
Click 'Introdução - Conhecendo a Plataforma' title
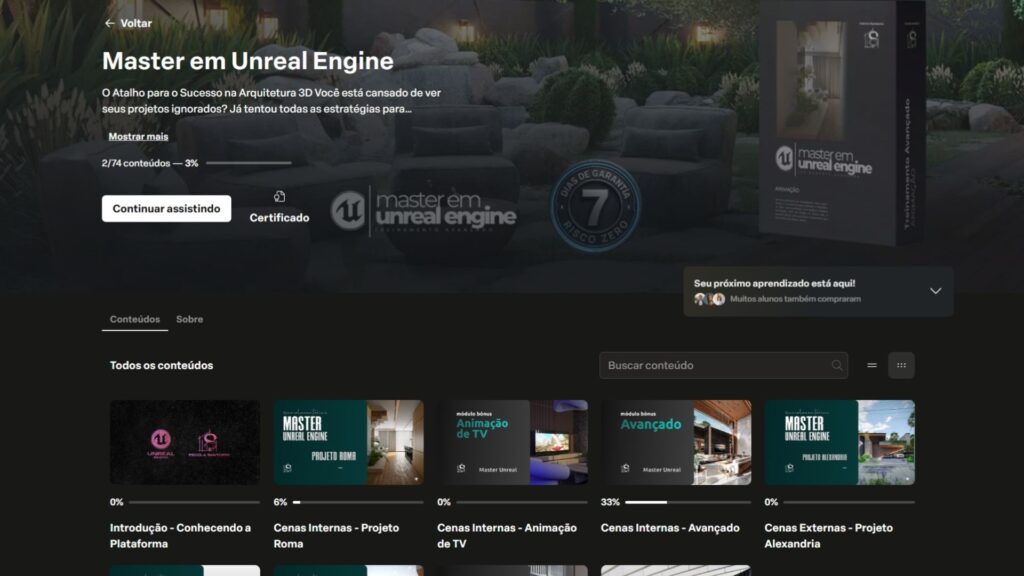coord(180,536)
